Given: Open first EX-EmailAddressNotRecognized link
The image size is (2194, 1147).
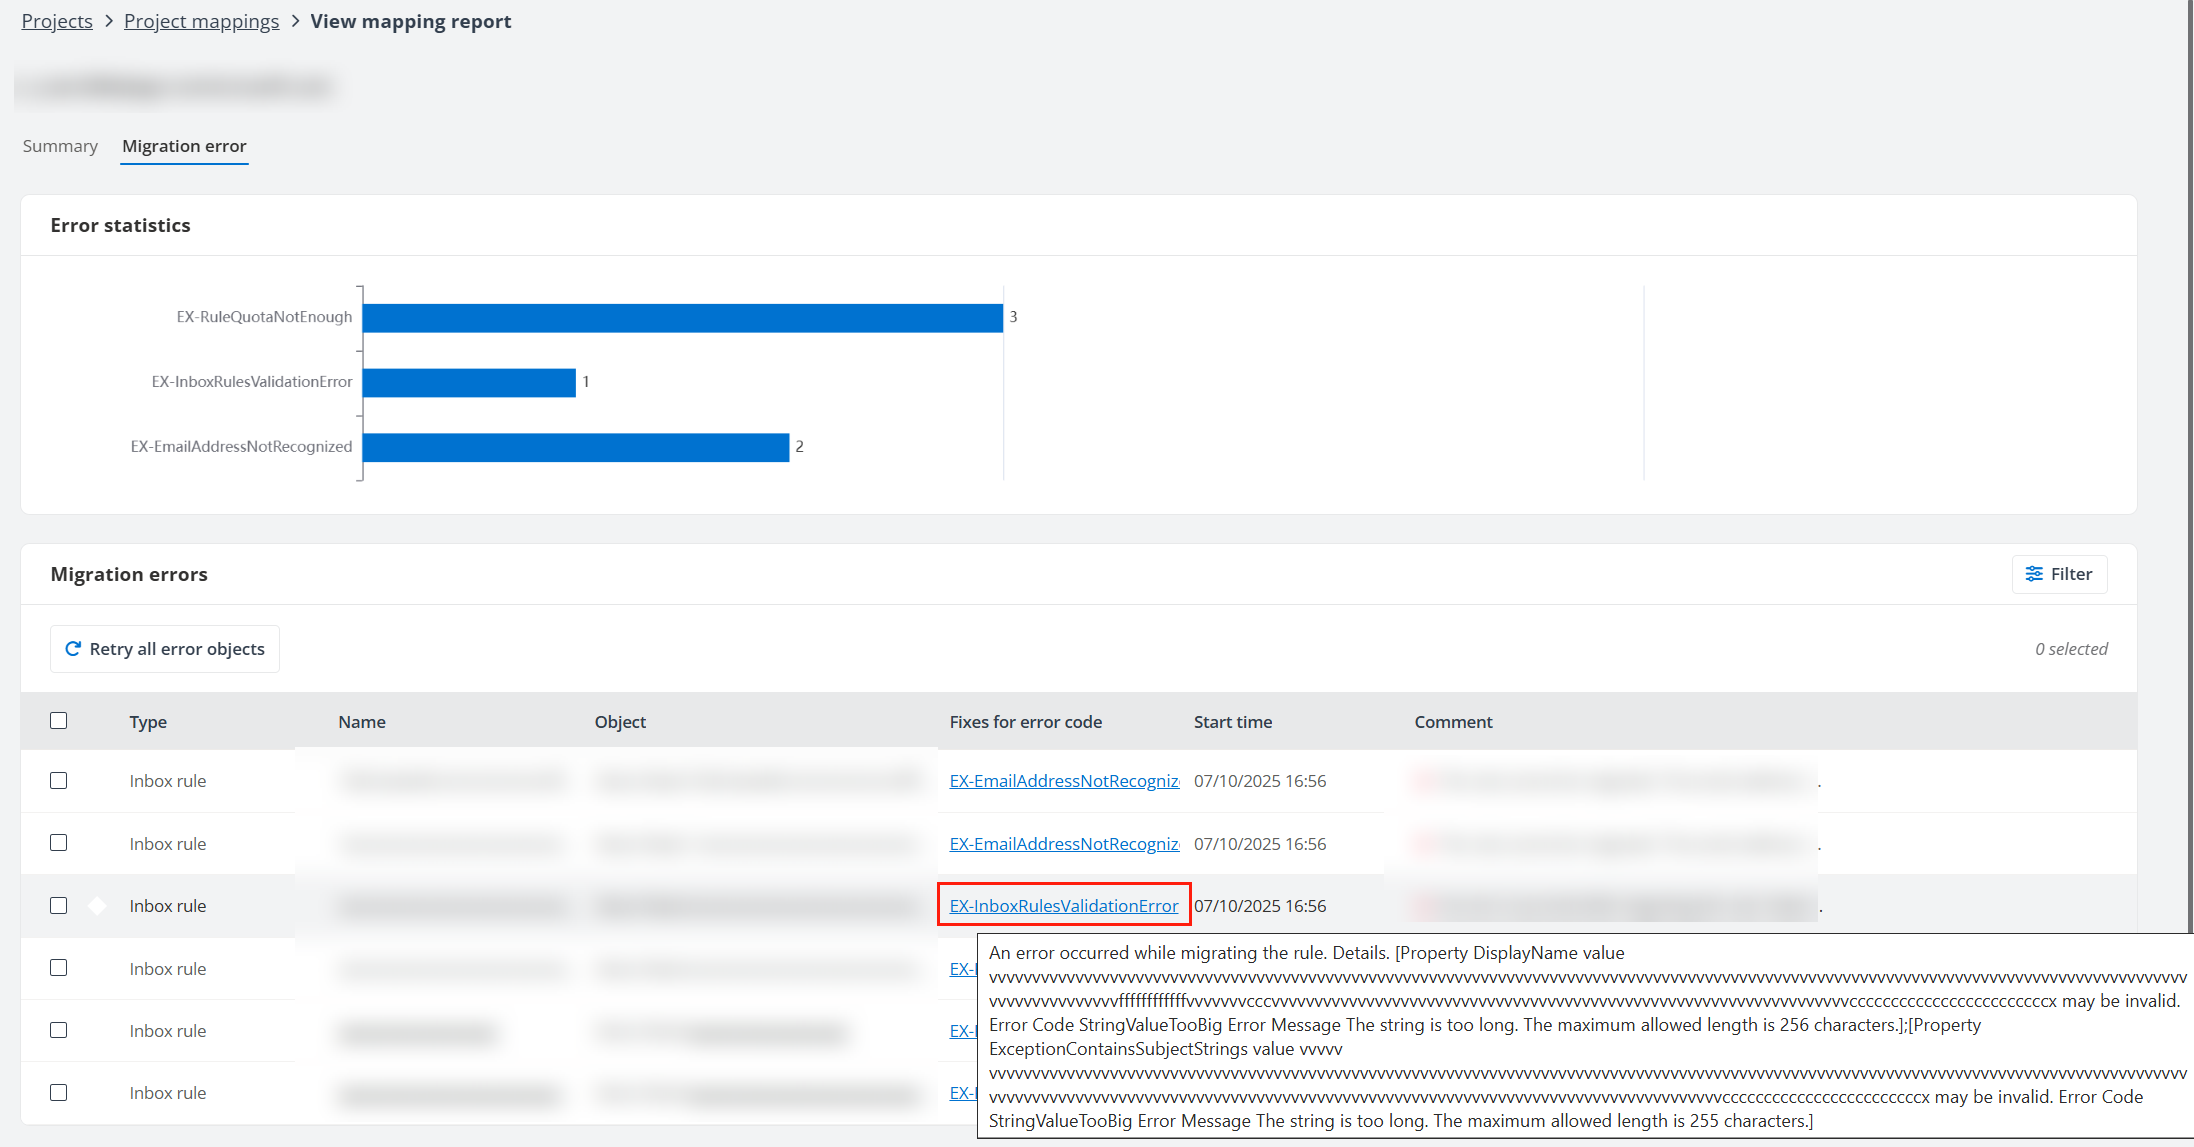Looking at the screenshot, I should point(1063,781).
